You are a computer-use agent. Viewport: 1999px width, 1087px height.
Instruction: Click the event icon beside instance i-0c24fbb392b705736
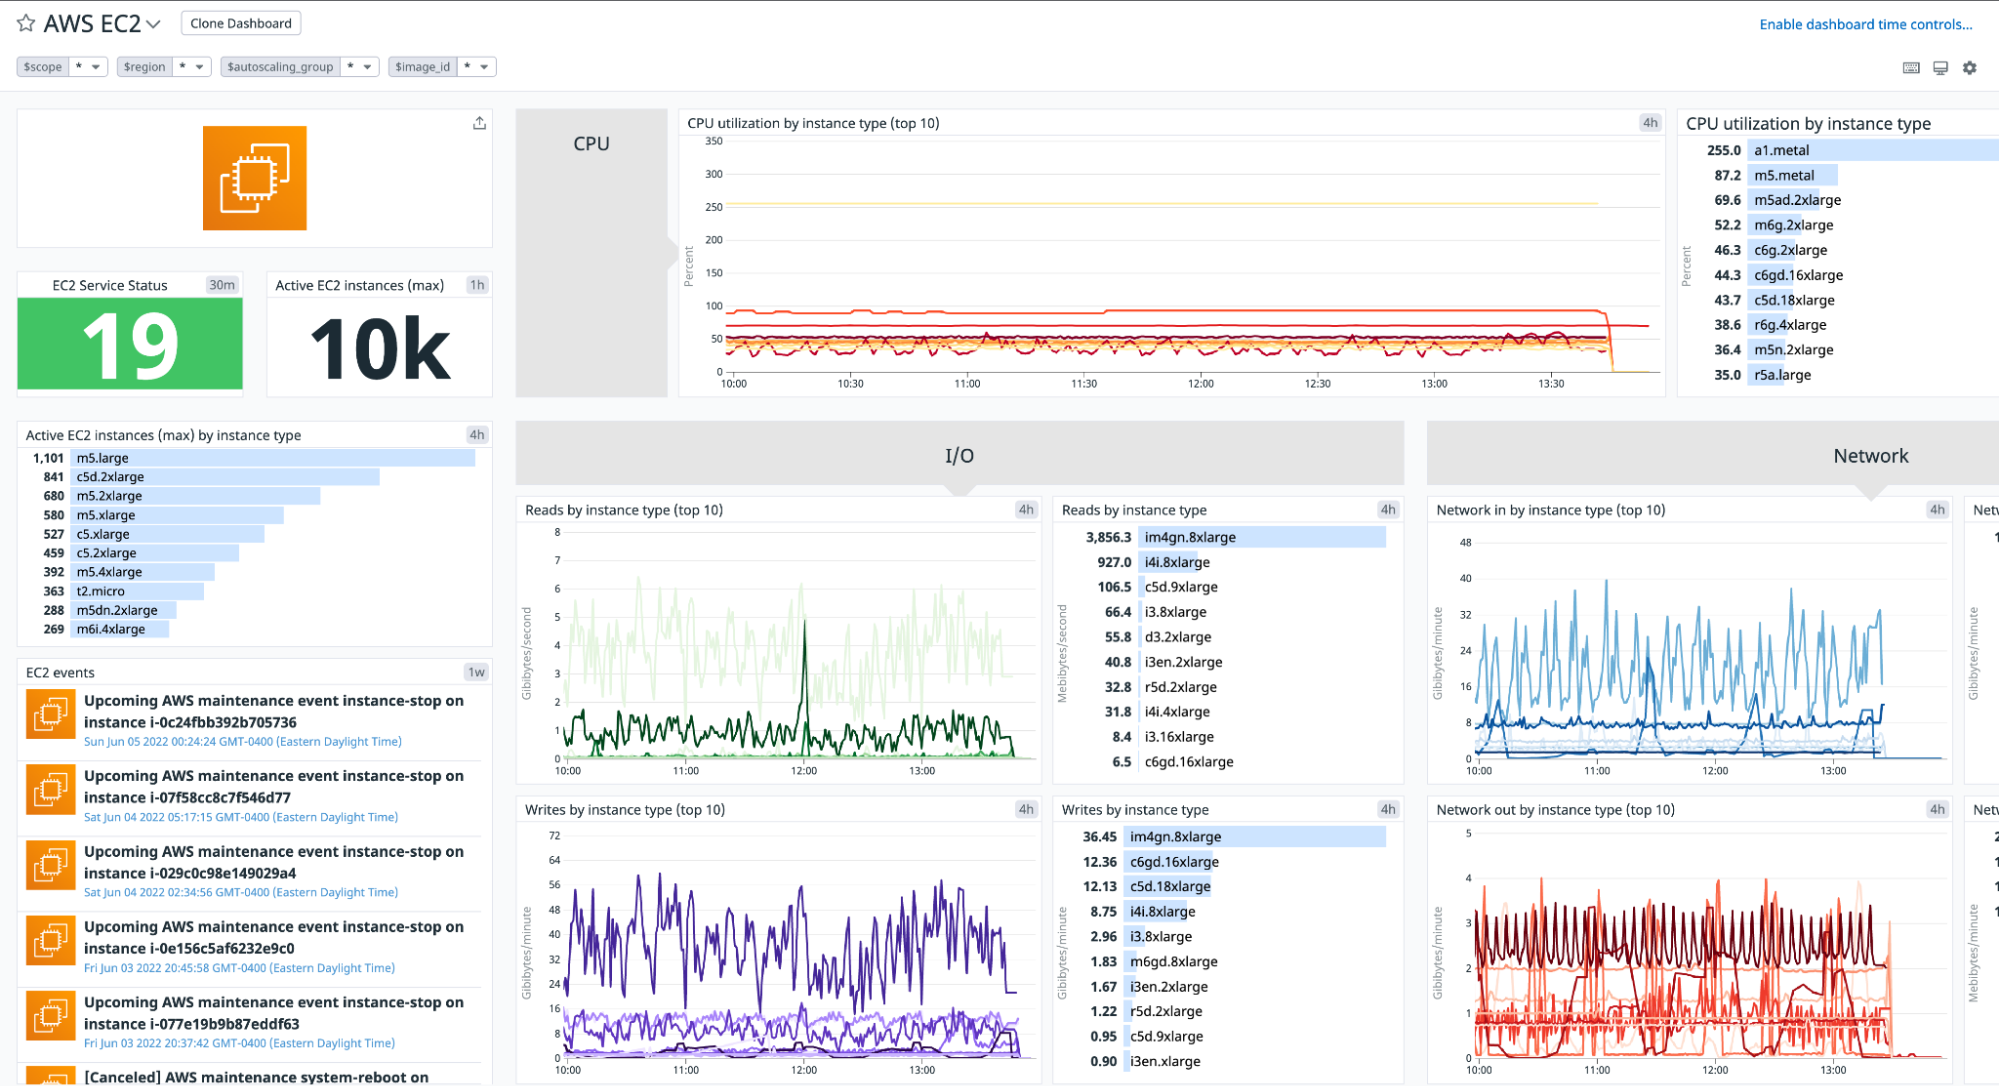(50, 714)
